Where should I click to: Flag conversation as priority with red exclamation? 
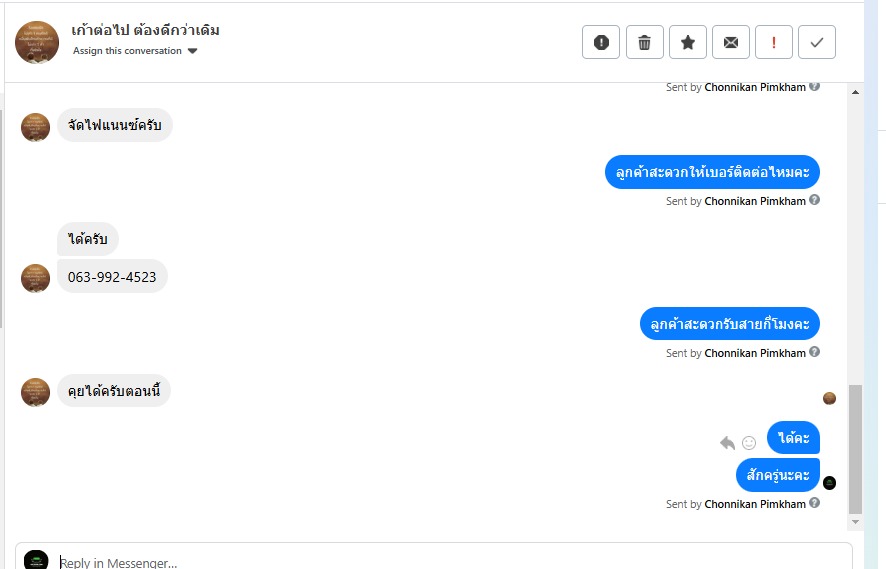(x=774, y=42)
